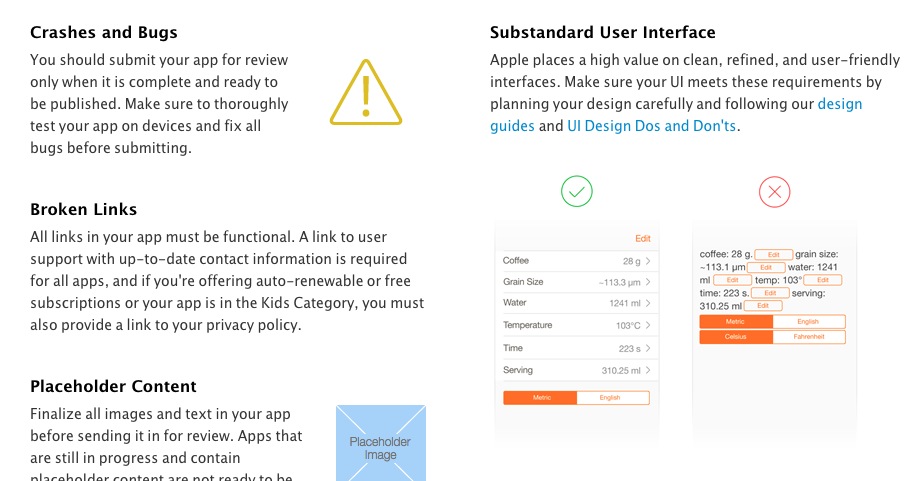Click the Substandard User Interface heading
This screenshot has width=924, height=481.
coord(602,33)
